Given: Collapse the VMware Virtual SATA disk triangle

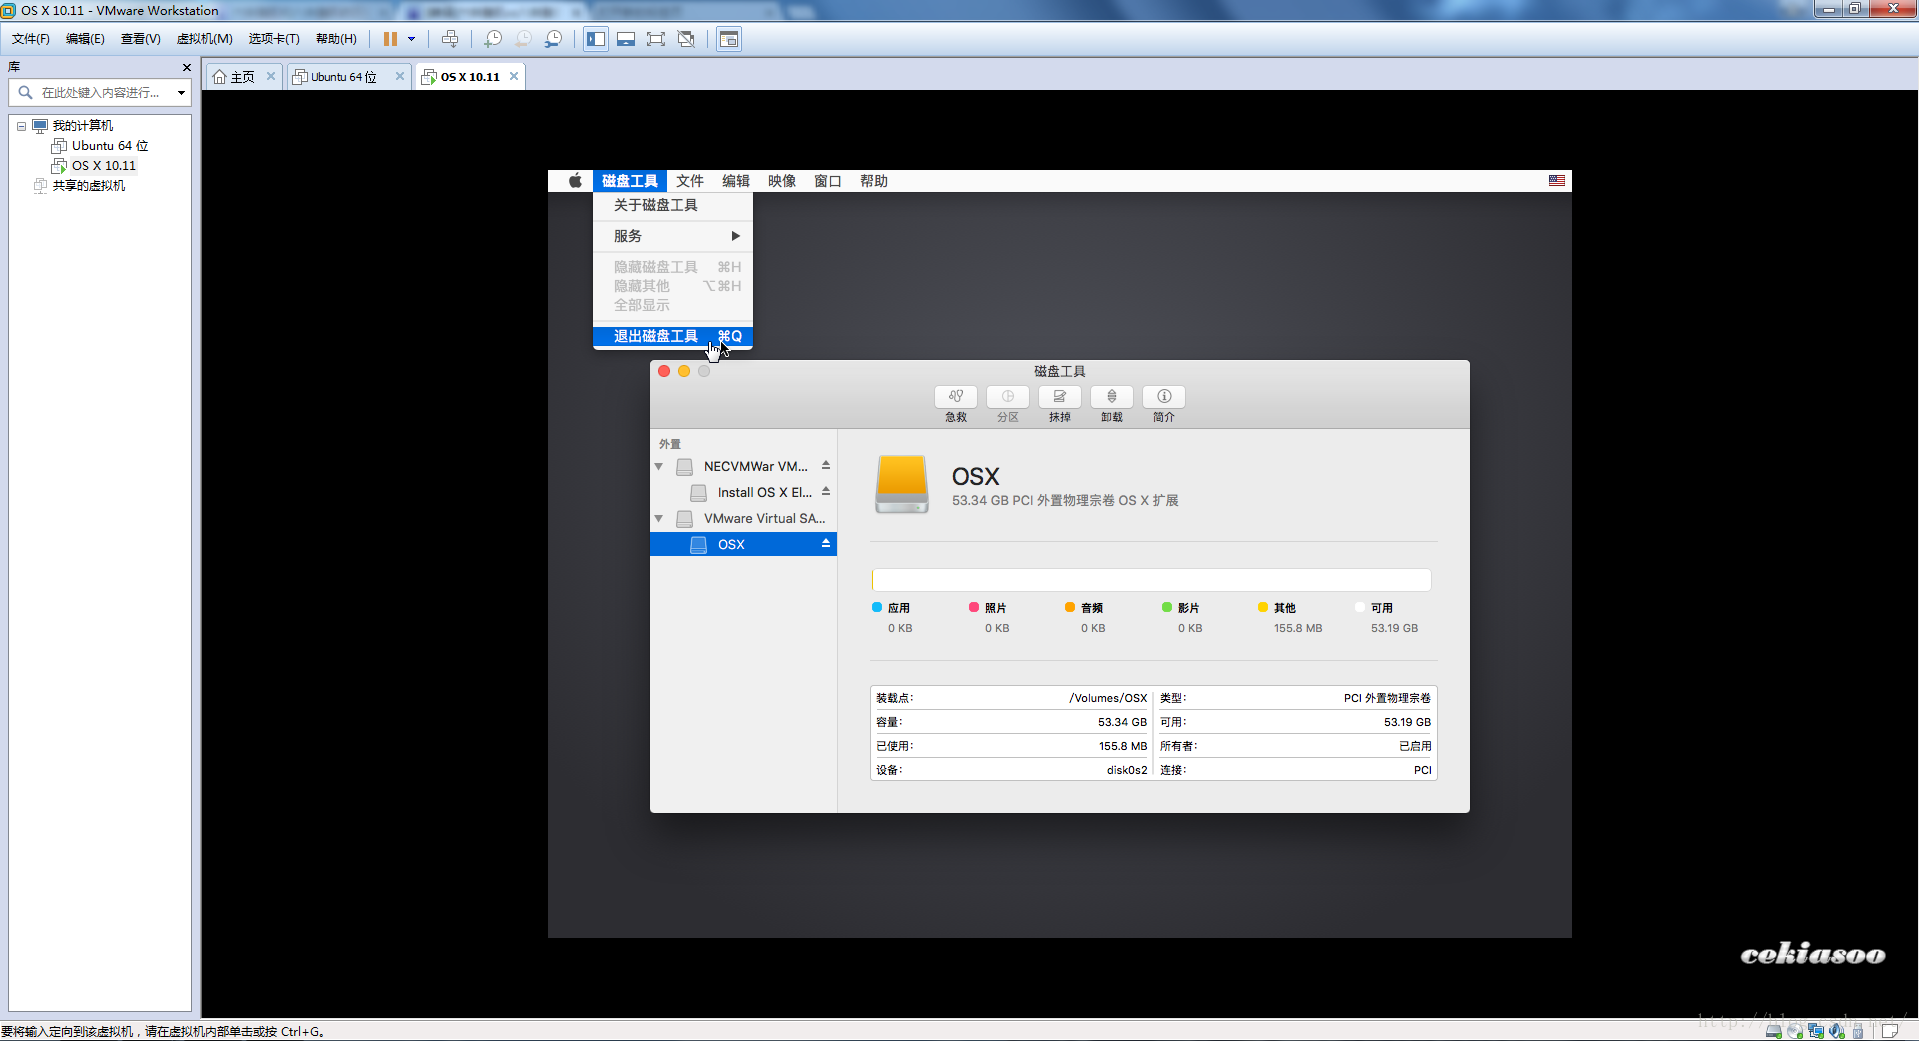Looking at the screenshot, I should [x=659, y=518].
